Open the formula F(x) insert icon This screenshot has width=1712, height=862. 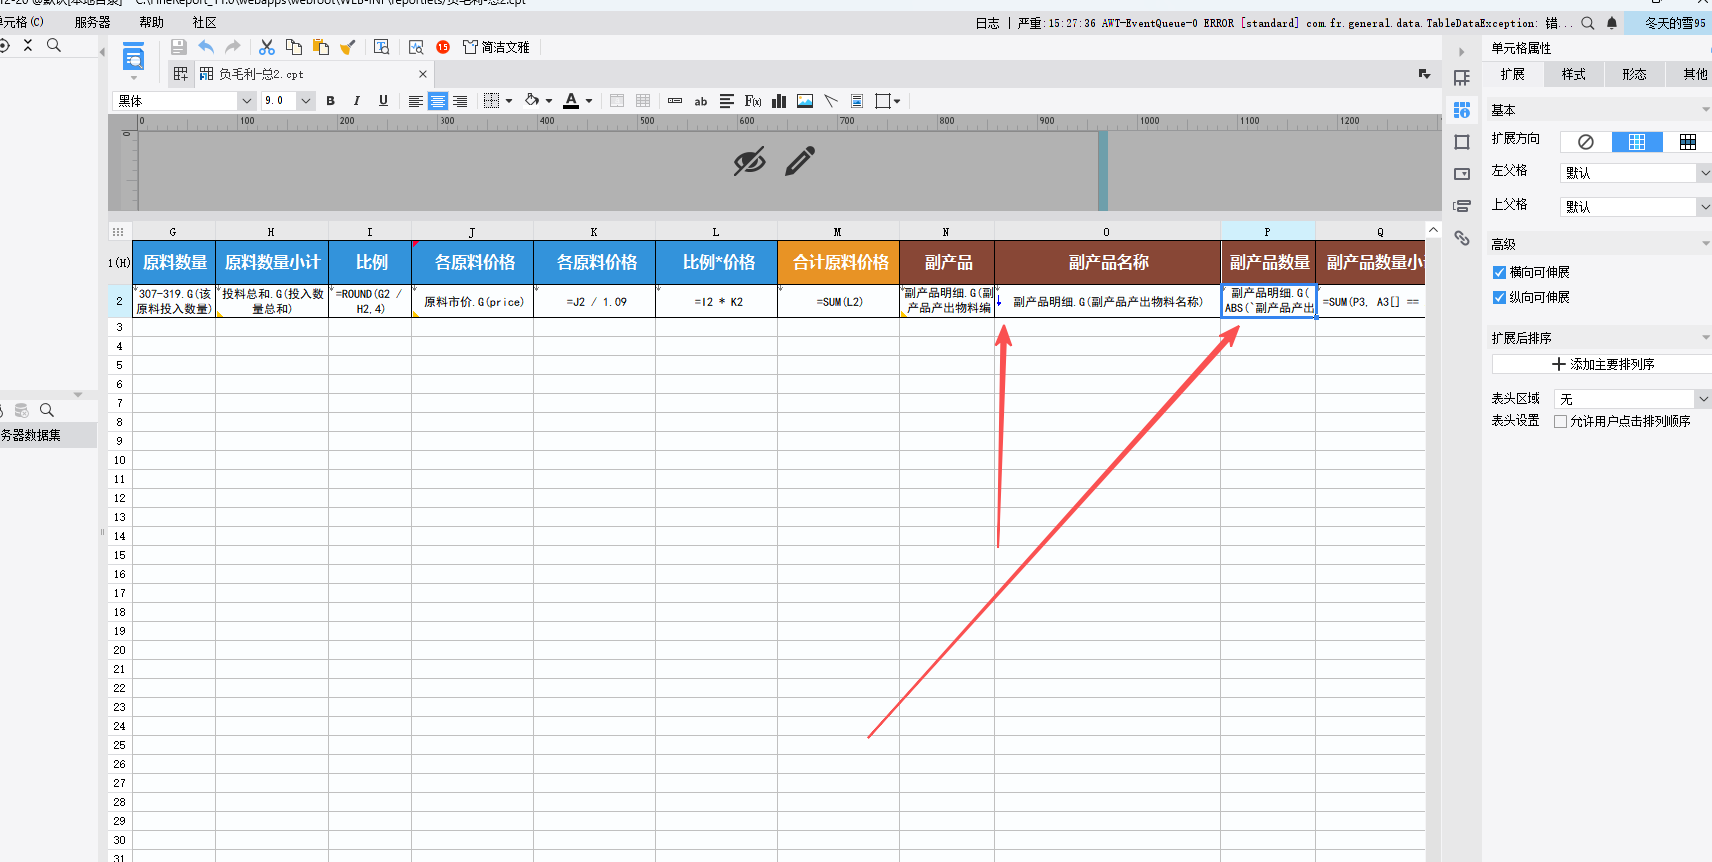pos(753,101)
